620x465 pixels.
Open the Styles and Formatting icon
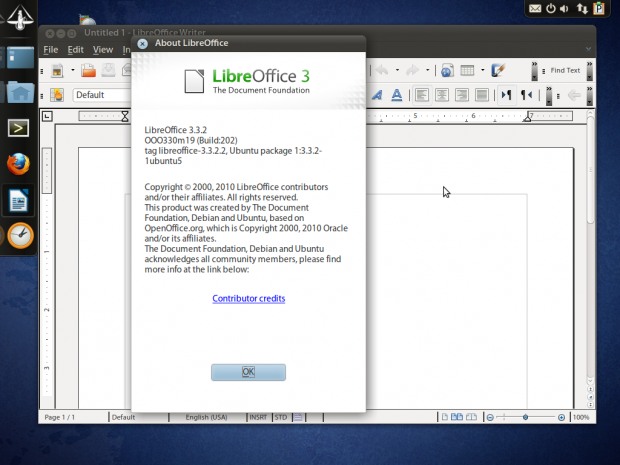pyautogui.click(x=57, y=95)
